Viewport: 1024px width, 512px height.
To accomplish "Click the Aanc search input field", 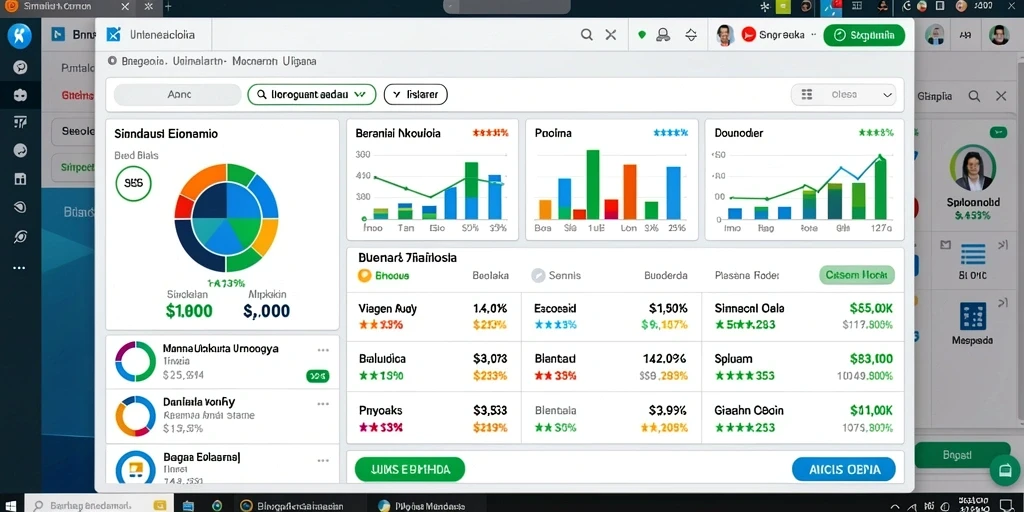I will pyautogui.click(x=178, y=95).
